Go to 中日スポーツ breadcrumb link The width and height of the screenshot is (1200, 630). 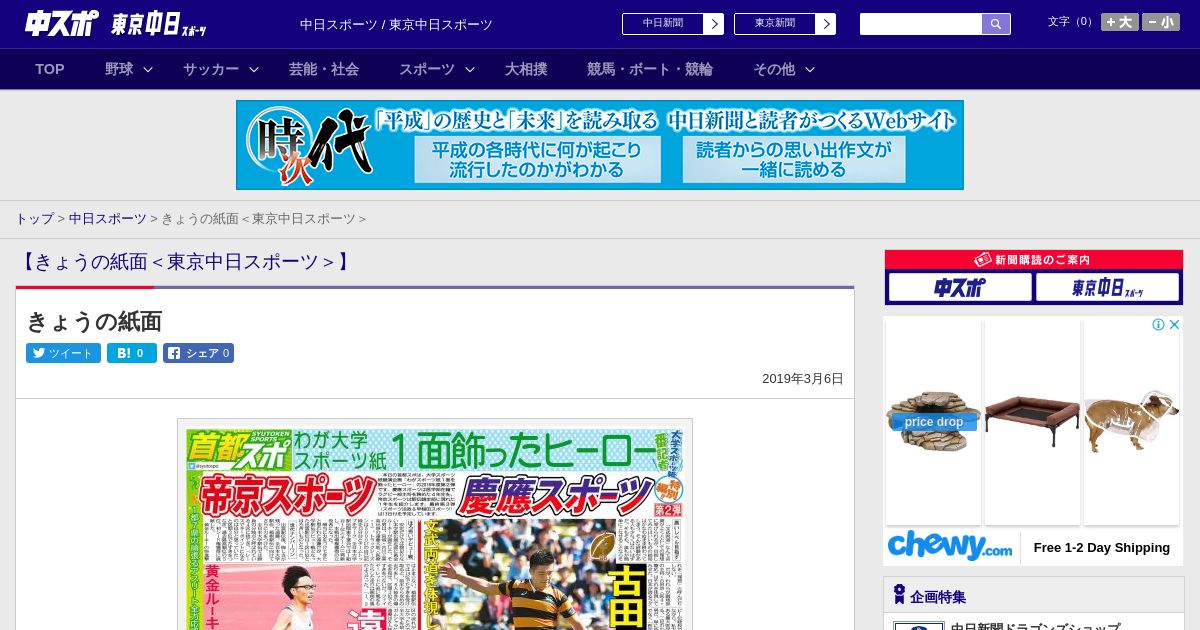point(108,218)
